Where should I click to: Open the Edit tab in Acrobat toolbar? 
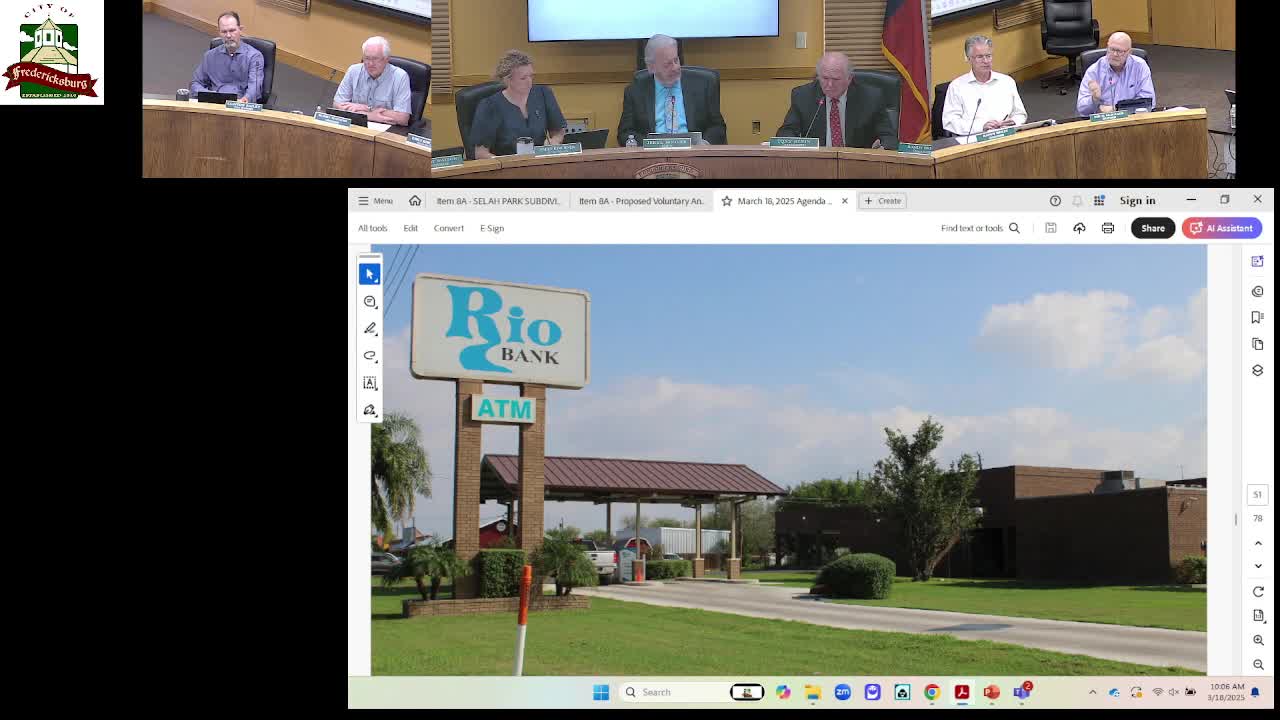[x=411, y=228]
